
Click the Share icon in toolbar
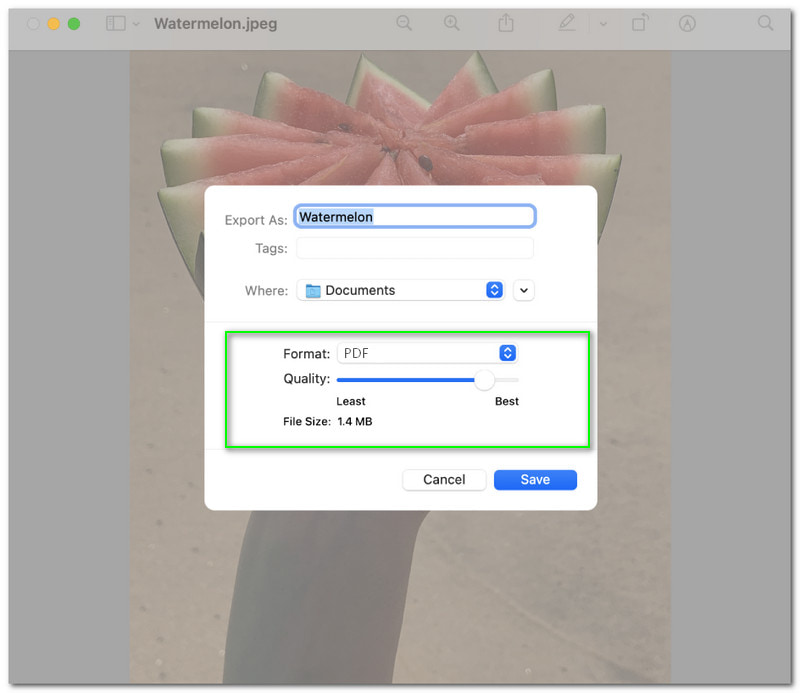tap(506, 23)
